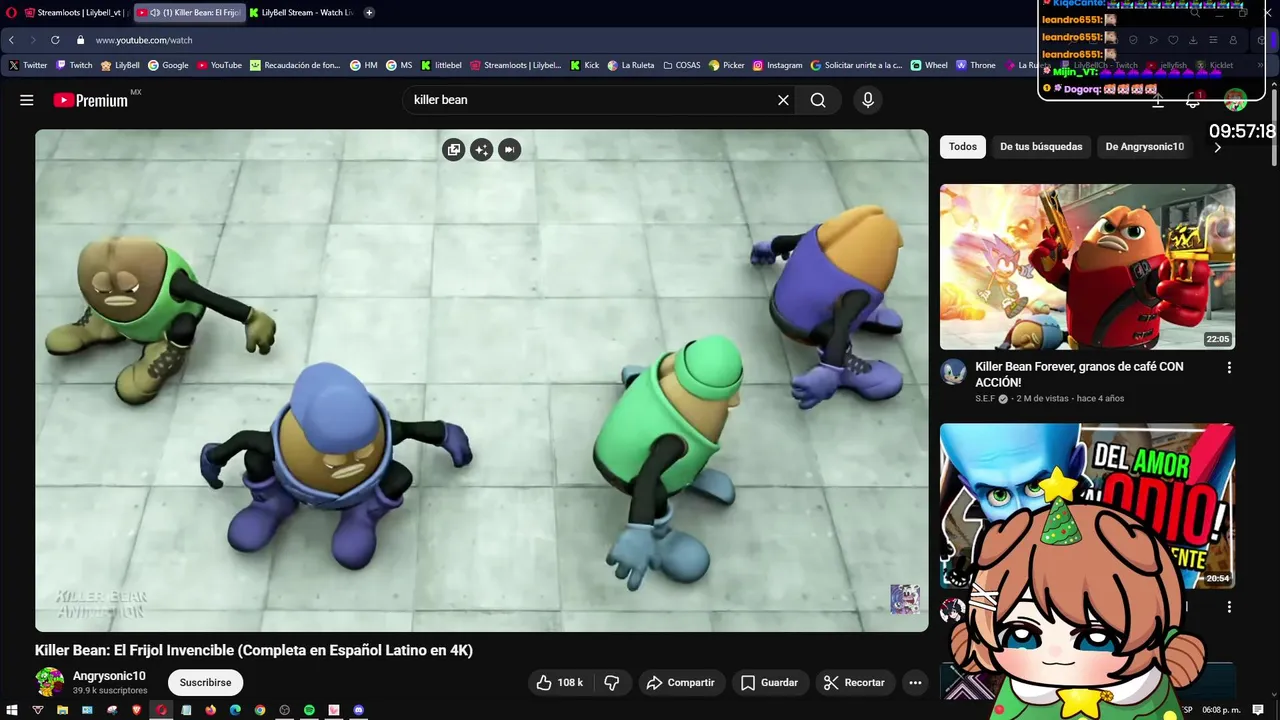
Task: Save the video with the Guardar button
Action: coord(769,683)
